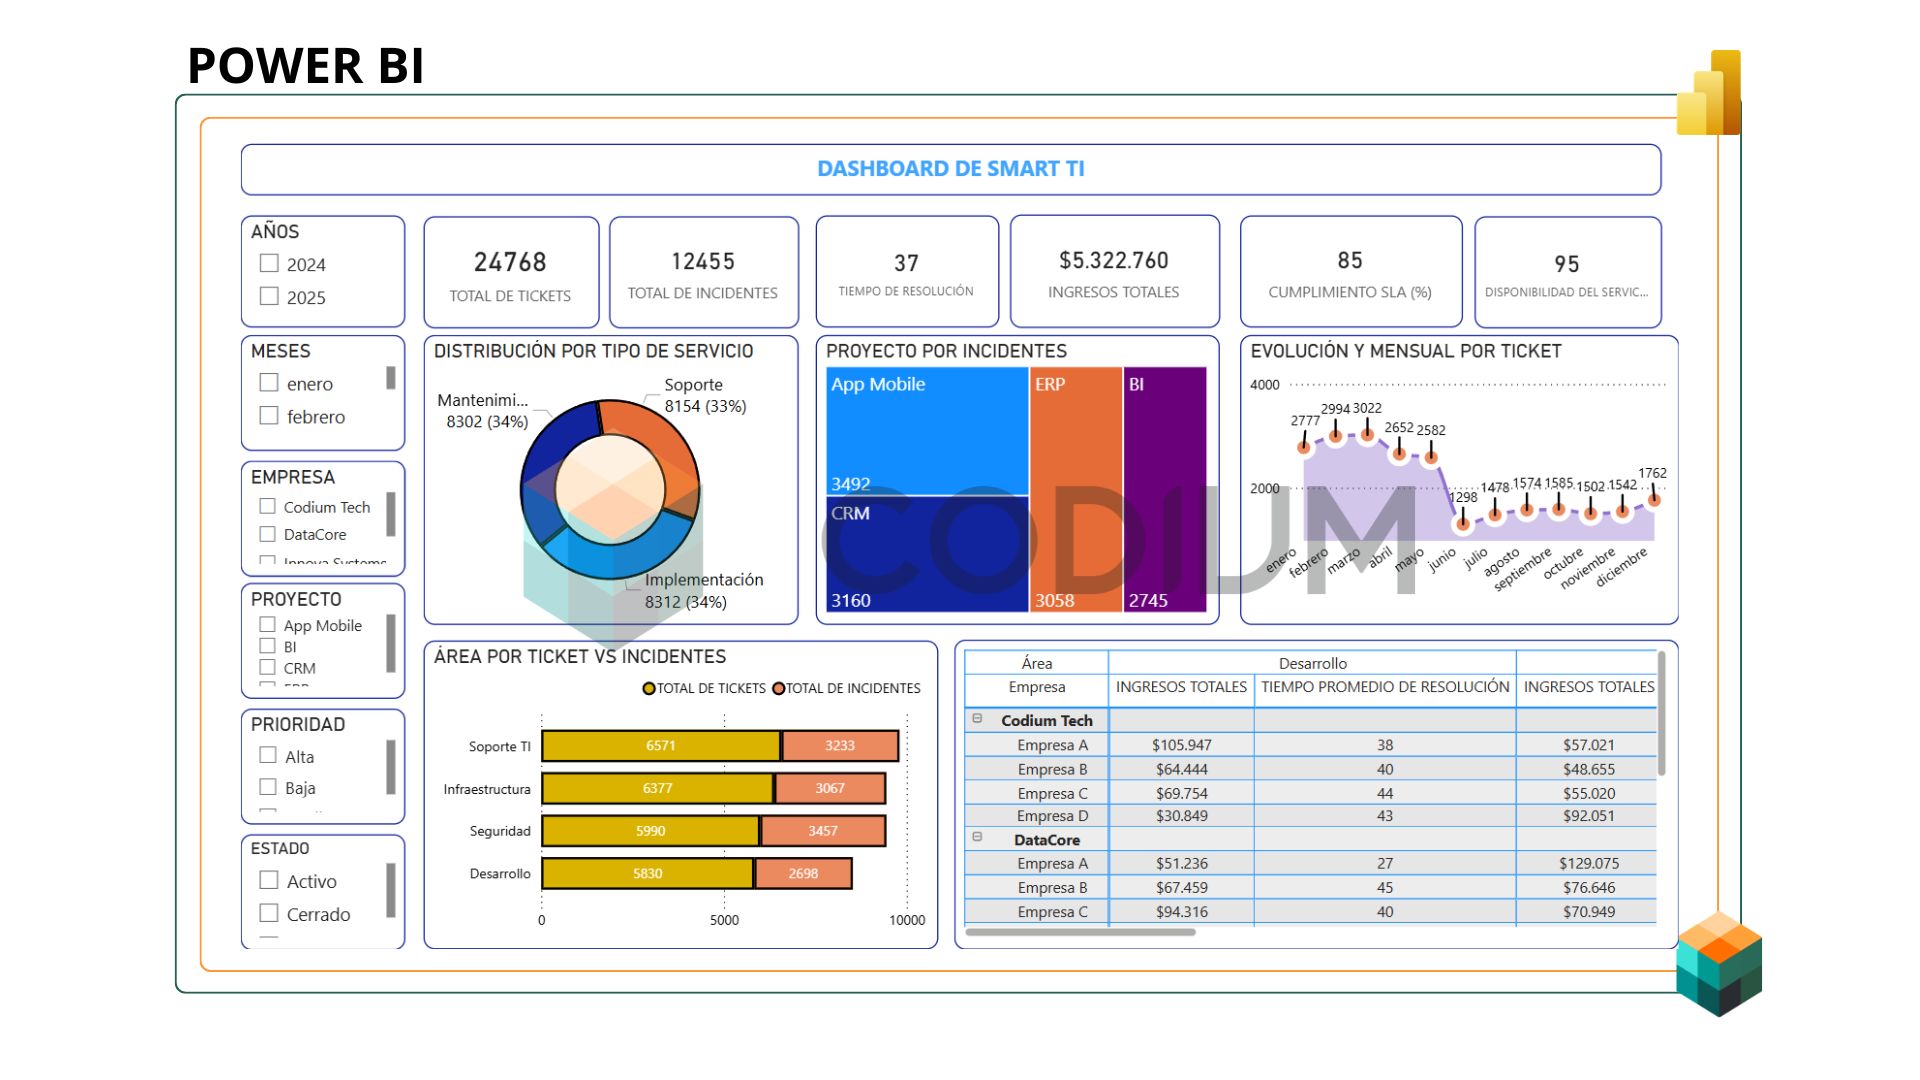Select the Activo estado checkbox
Screen dimensions: 1920x1080
coord(269,880)
